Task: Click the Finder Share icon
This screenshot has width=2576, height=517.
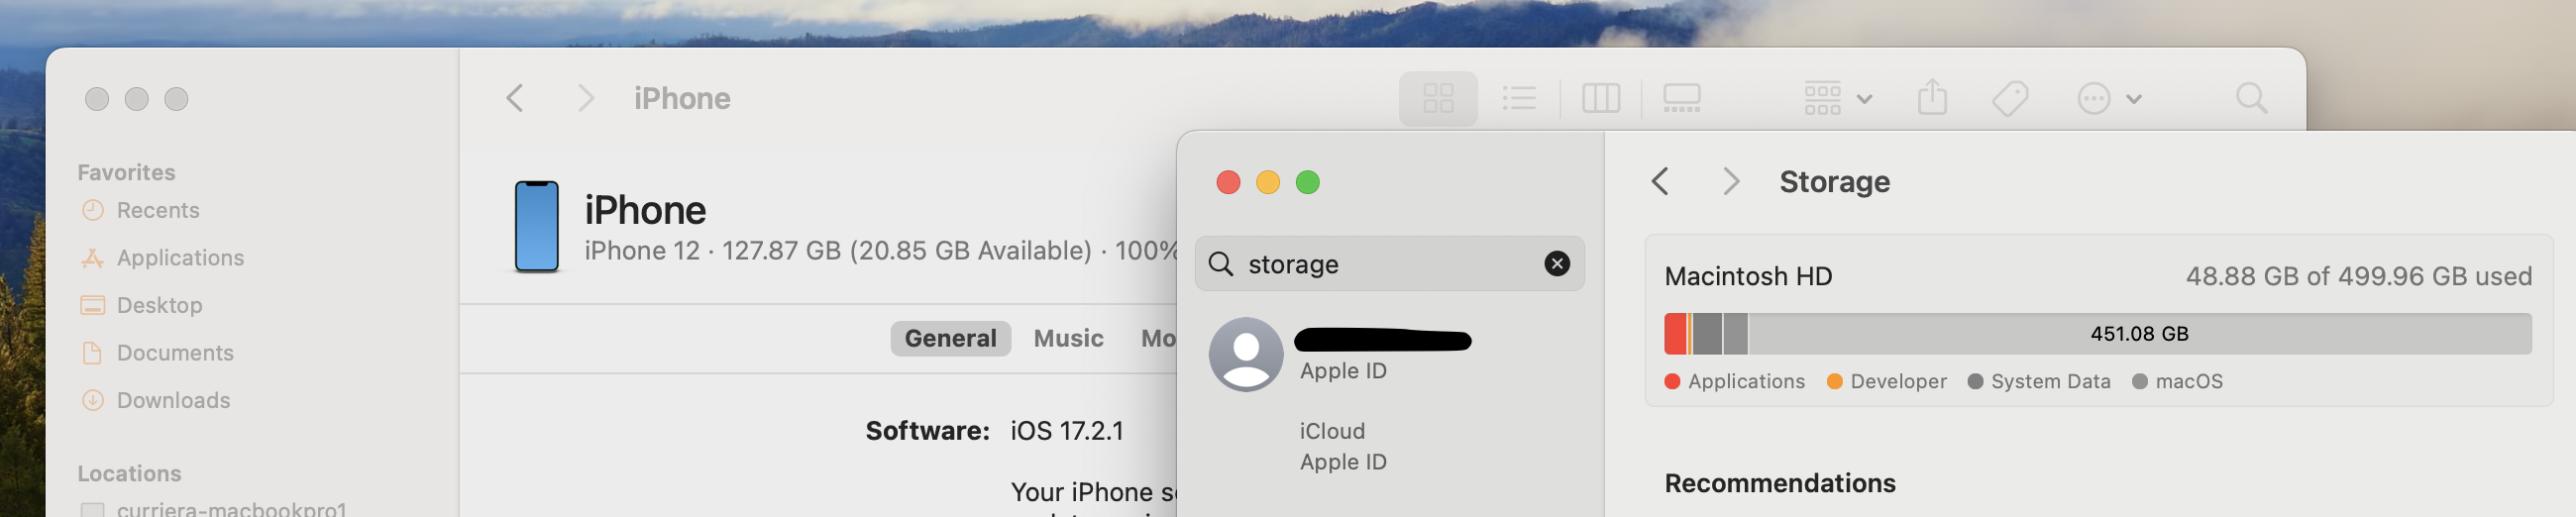Action: (1932, 98)
